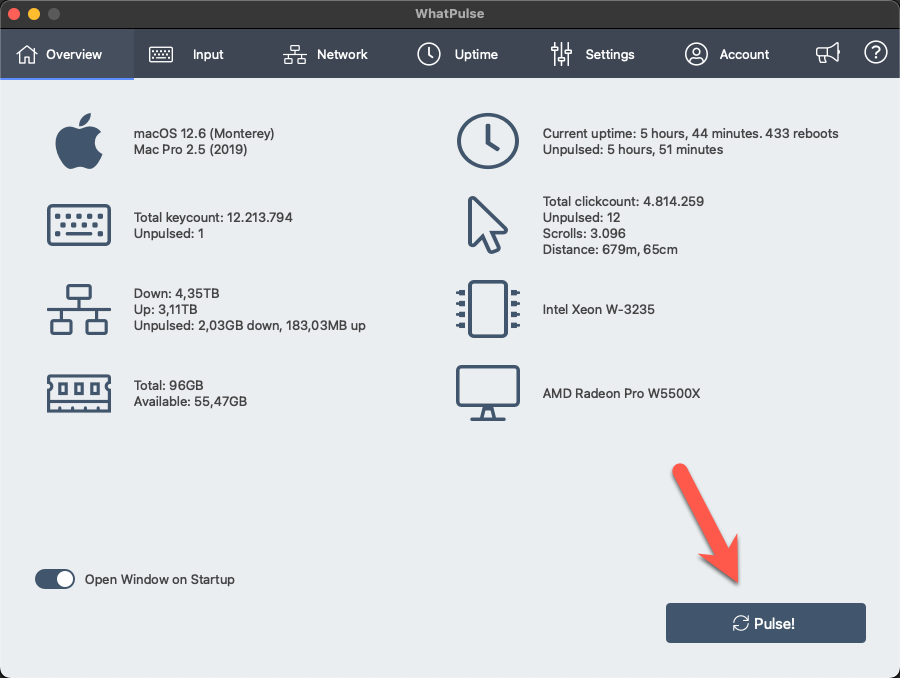Viewport: 900px width, 678px height.
Task: Click the sliders icon on Settings tab
Action: 561,54
